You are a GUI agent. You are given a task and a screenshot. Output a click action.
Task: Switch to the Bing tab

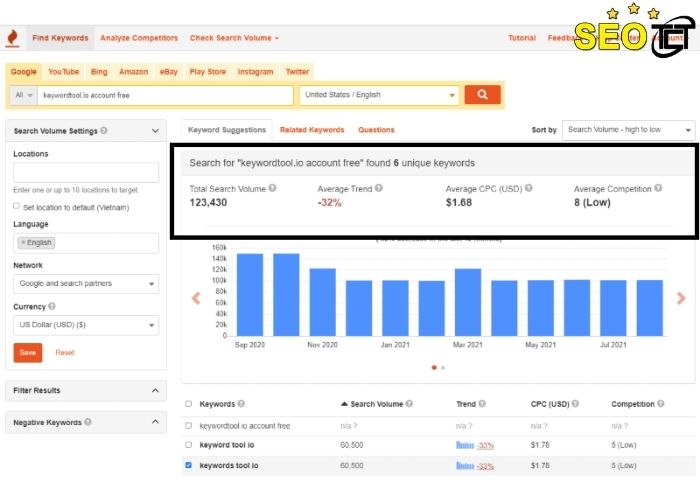pos(99,71)
